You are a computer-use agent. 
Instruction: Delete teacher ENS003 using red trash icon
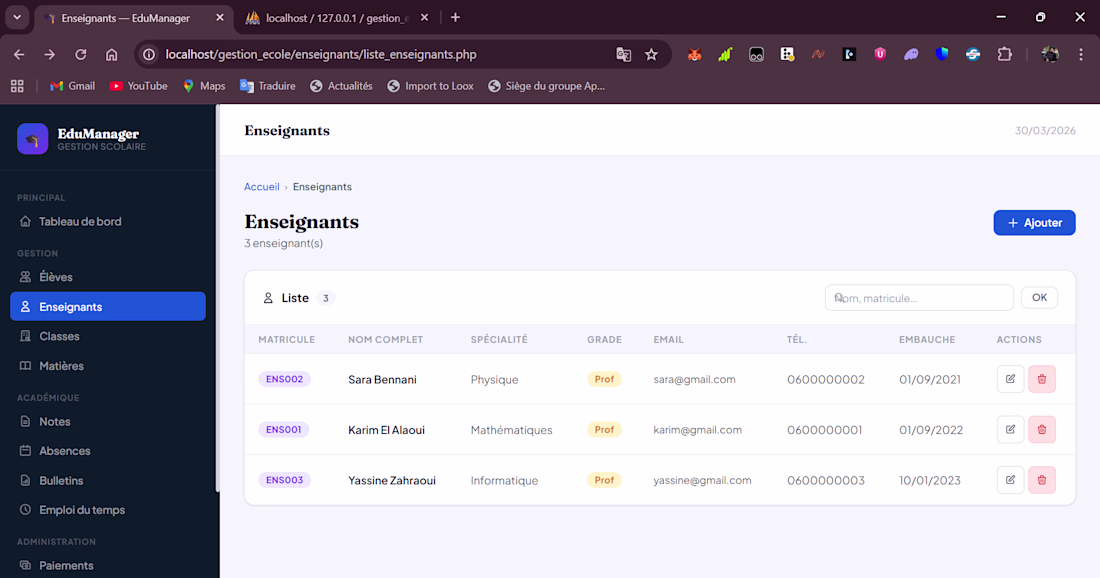(1042, 480)
